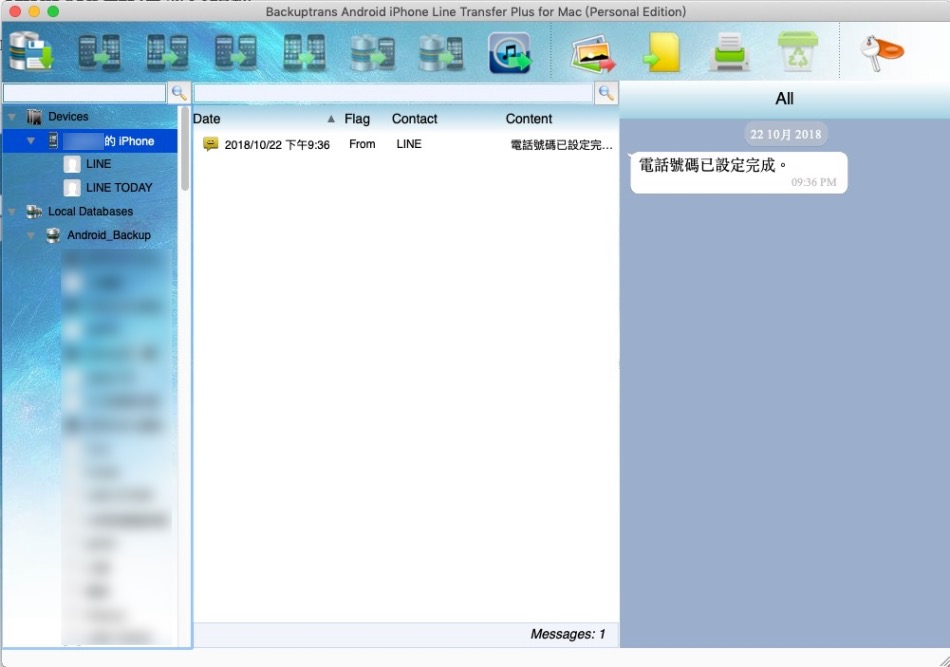Click the Android to iPhone transfer icon
Screen dimensions: 950x667
99,52
